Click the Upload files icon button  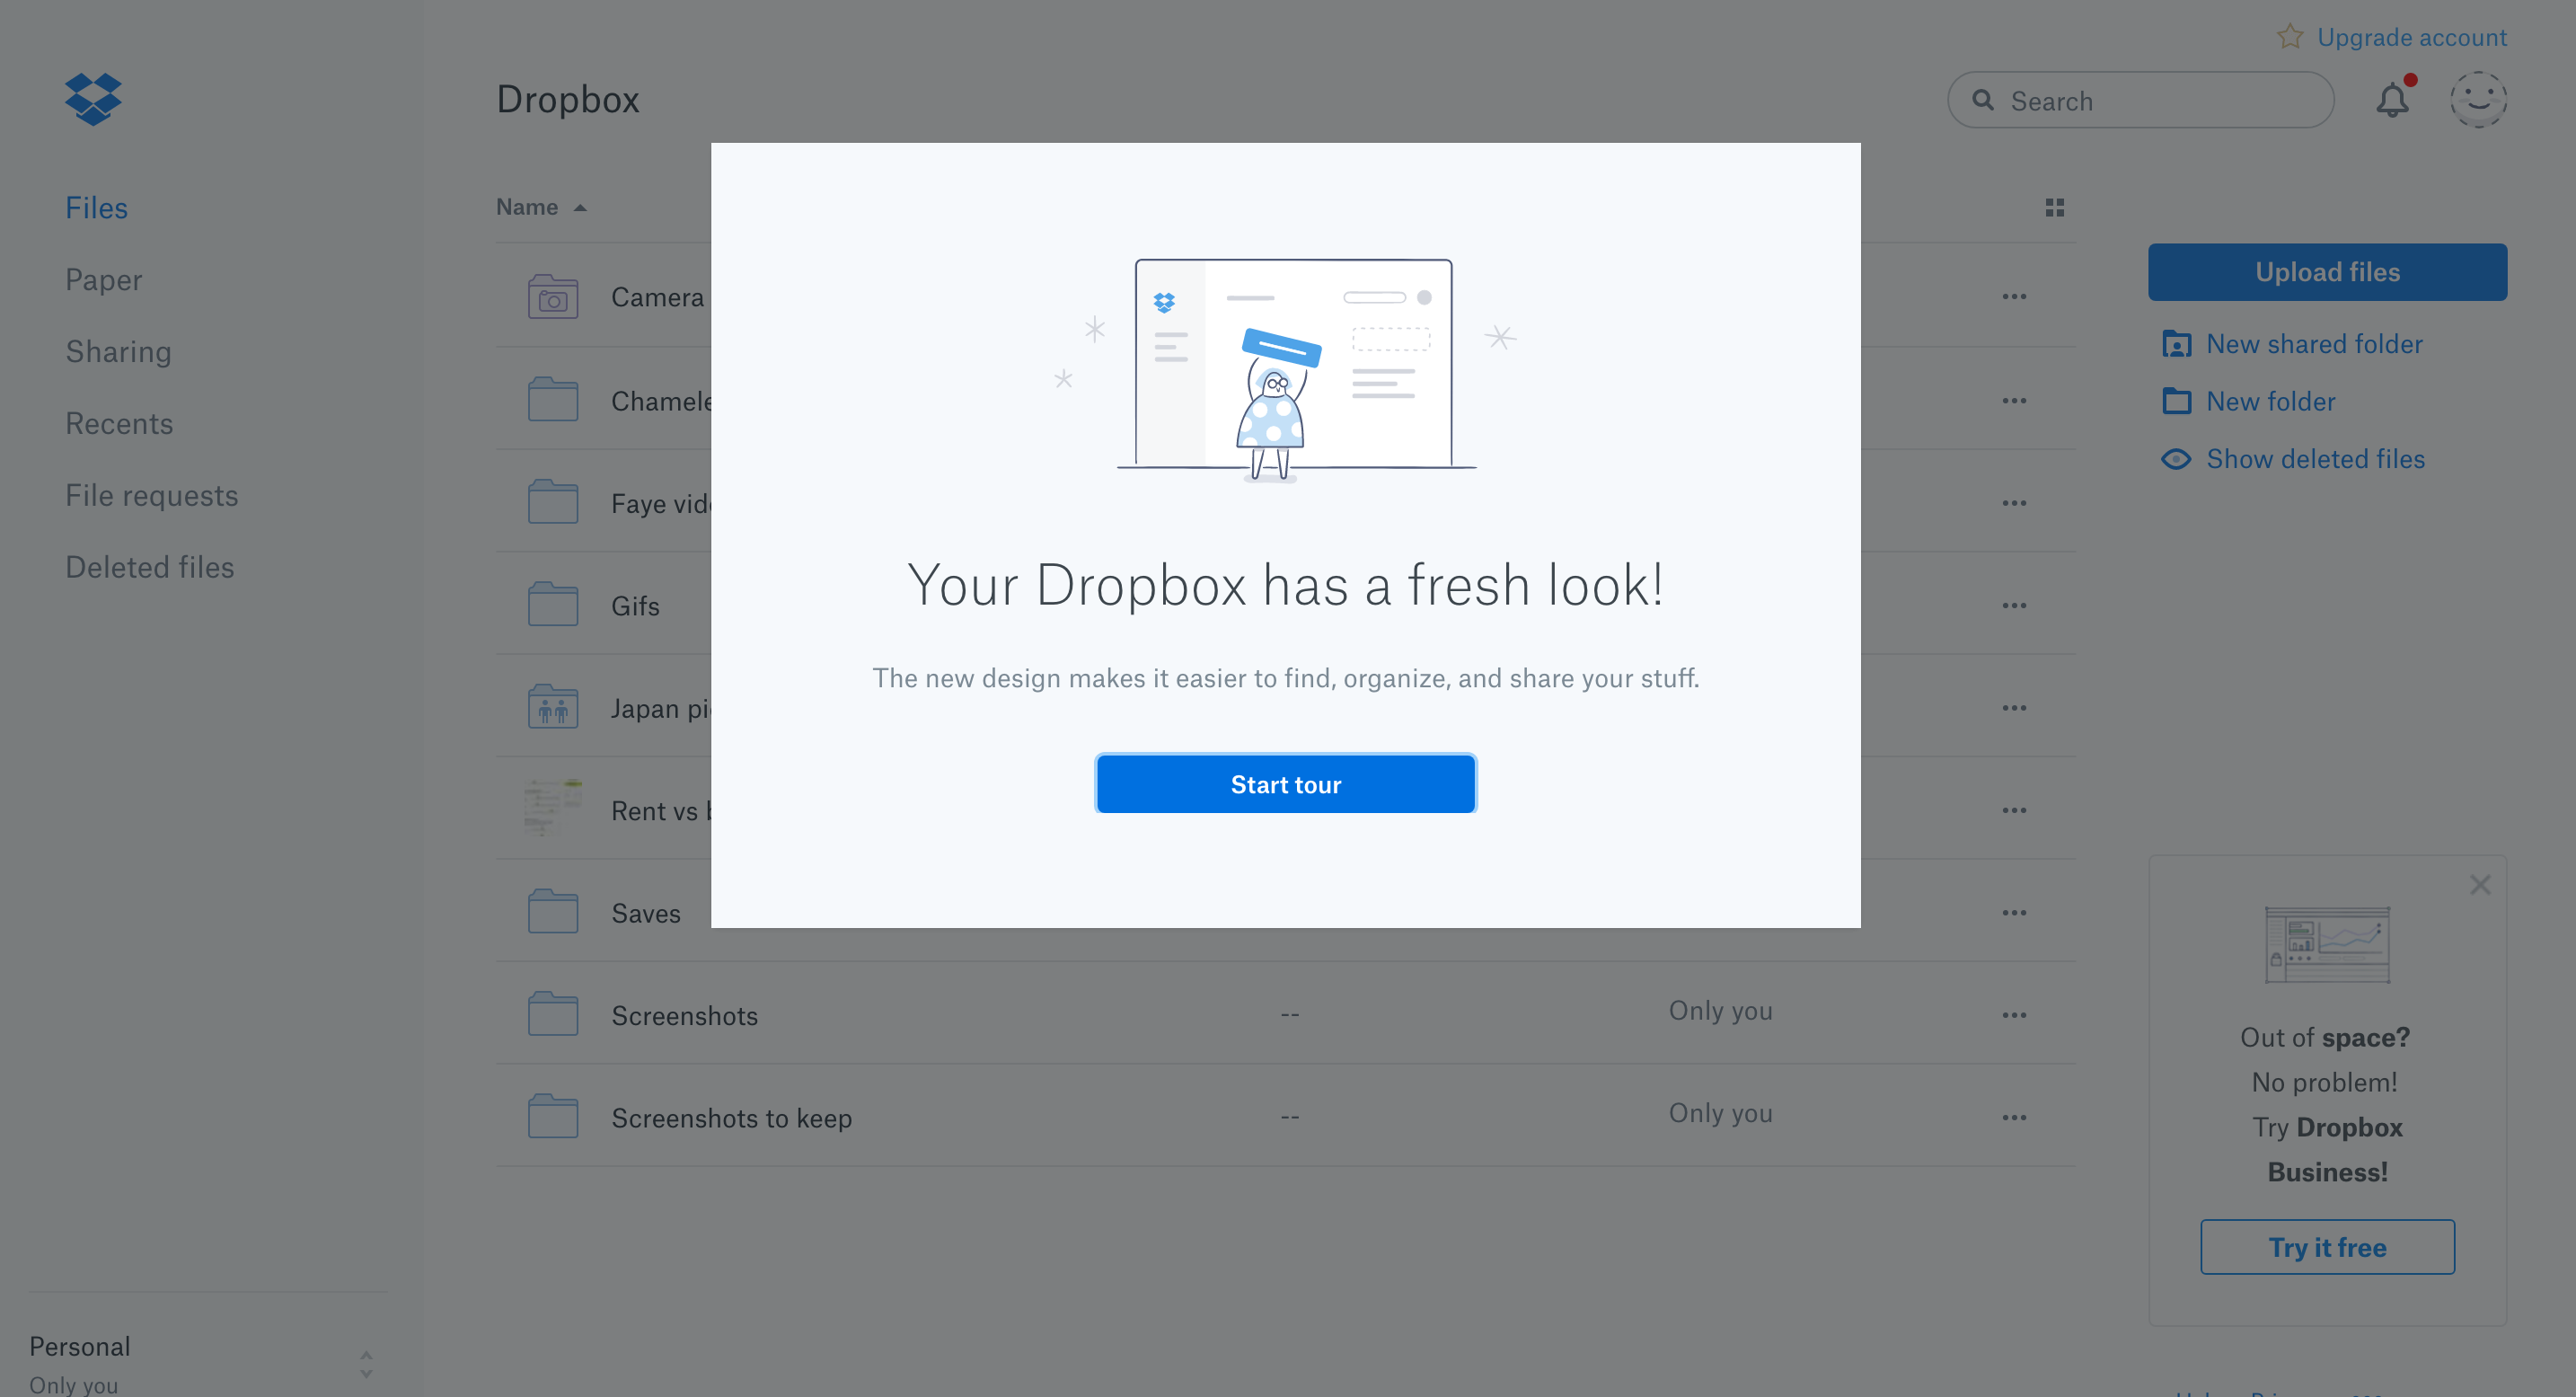tap(2328, 270)
